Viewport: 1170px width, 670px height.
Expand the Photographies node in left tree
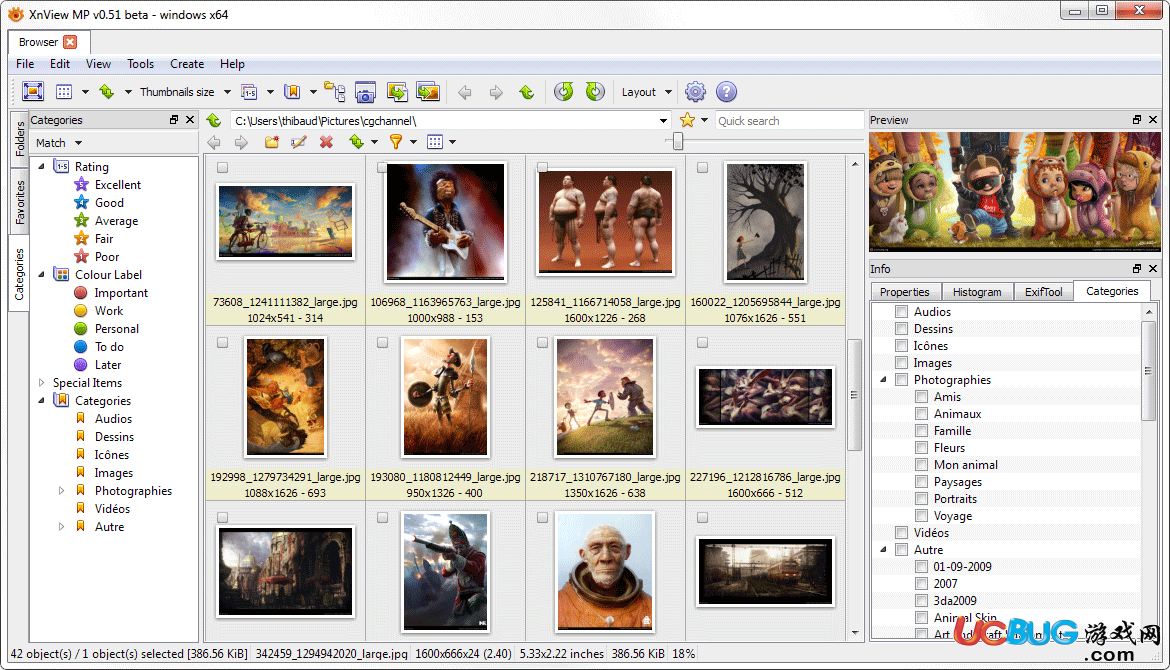[x=62, y=490]
